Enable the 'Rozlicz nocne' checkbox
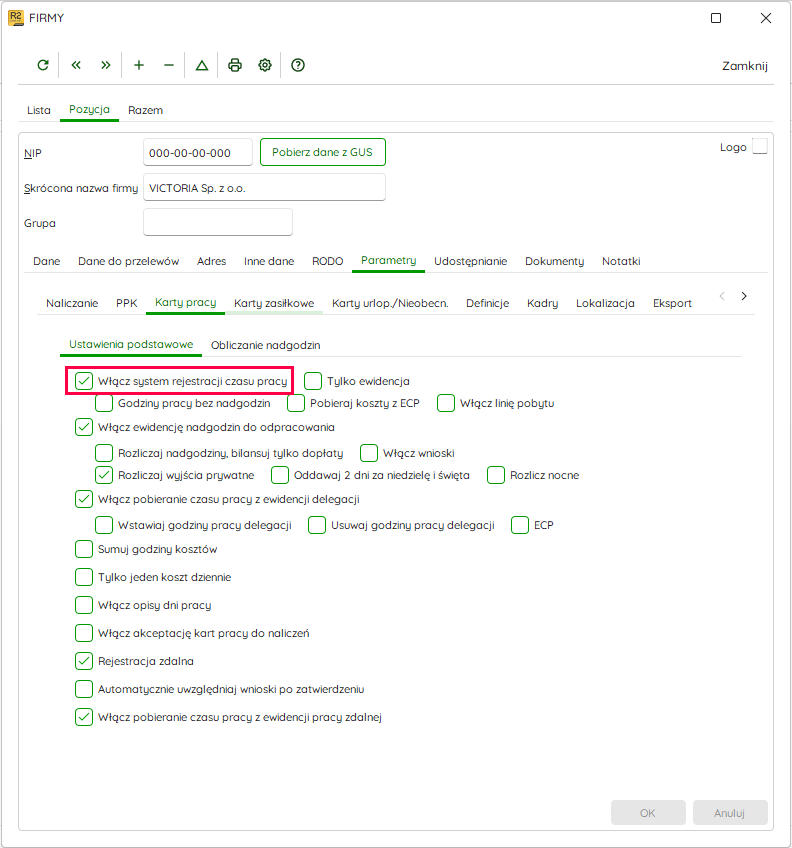 pyautogui.click(x=496, y=475)
